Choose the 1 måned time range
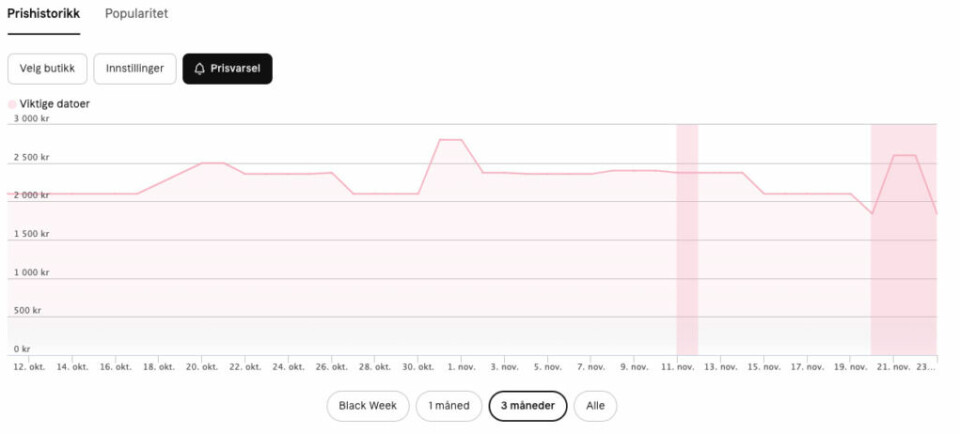 tap(449, 406)
